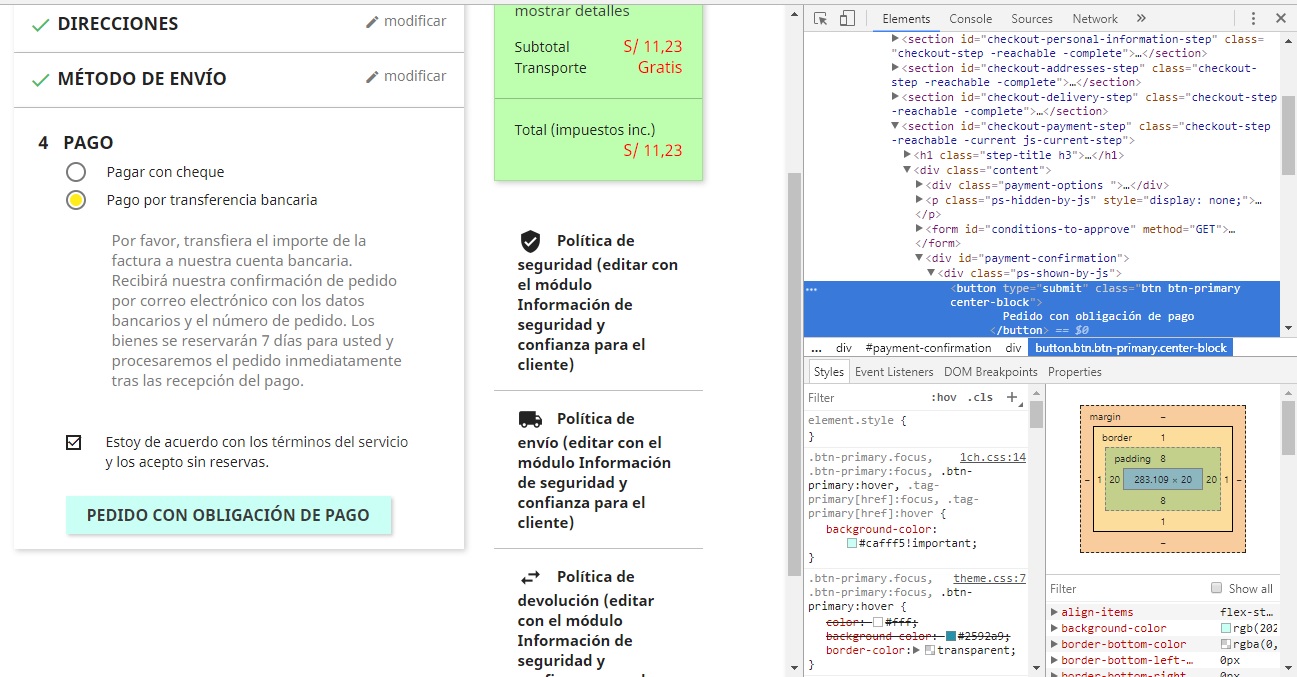Toggle the :hov element state option
The image size is (1297, 677).
[943, 397]
